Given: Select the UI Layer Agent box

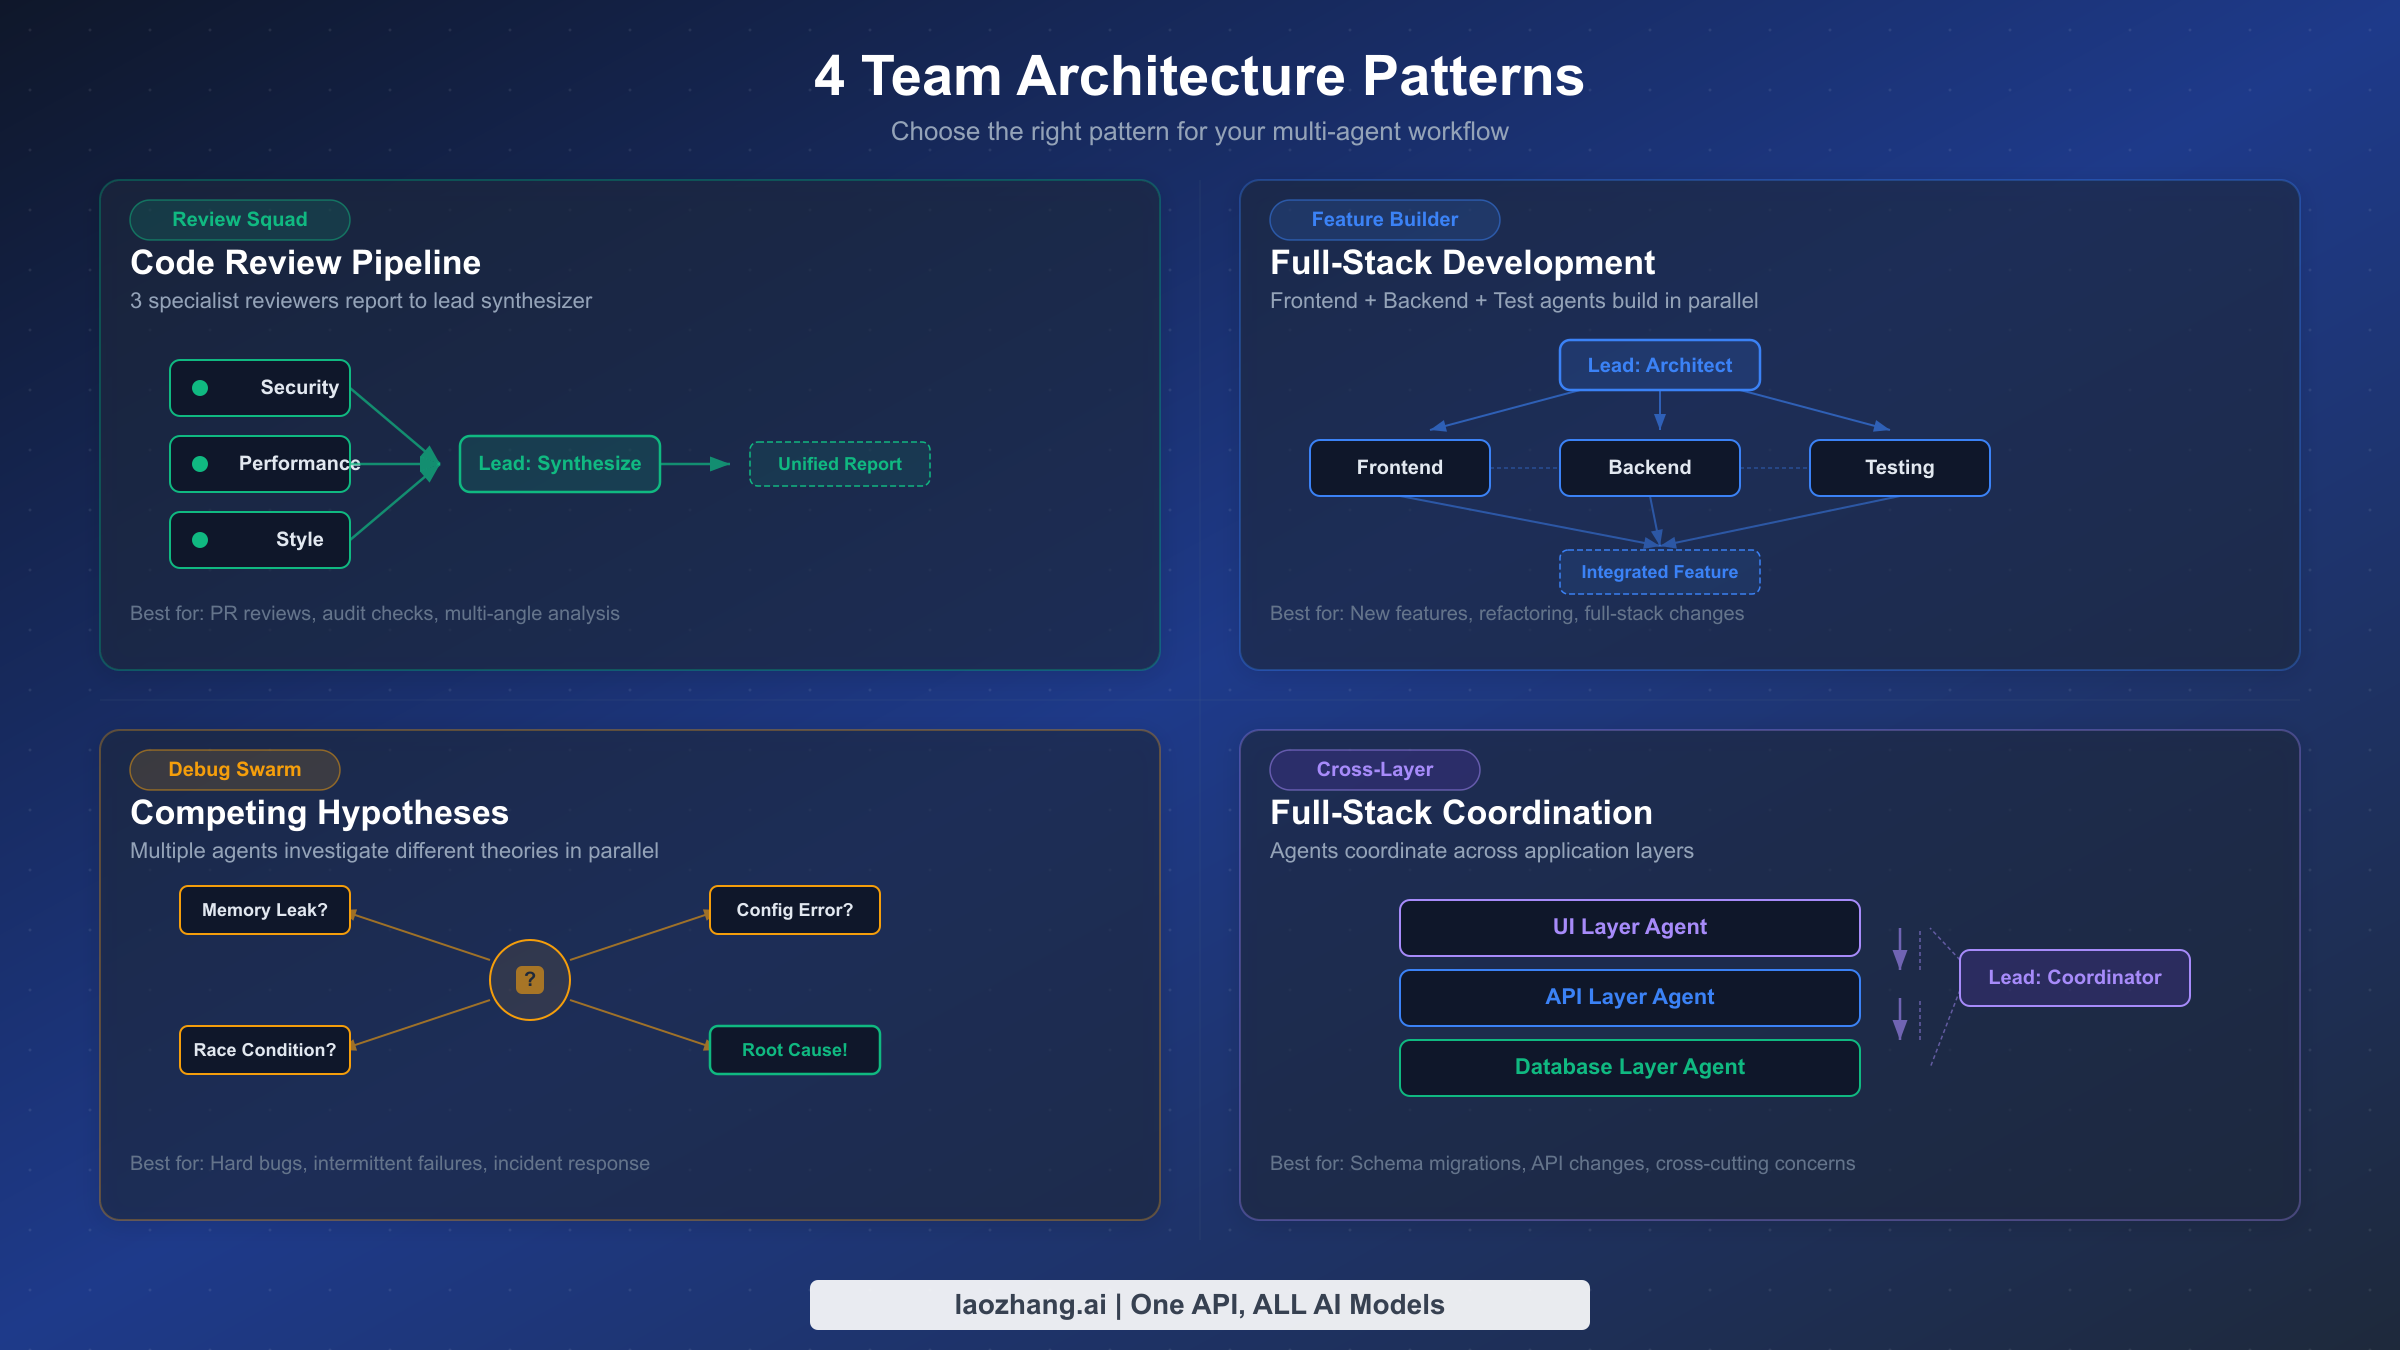Looking at the screenshot, I should (x=1629, y=927).
